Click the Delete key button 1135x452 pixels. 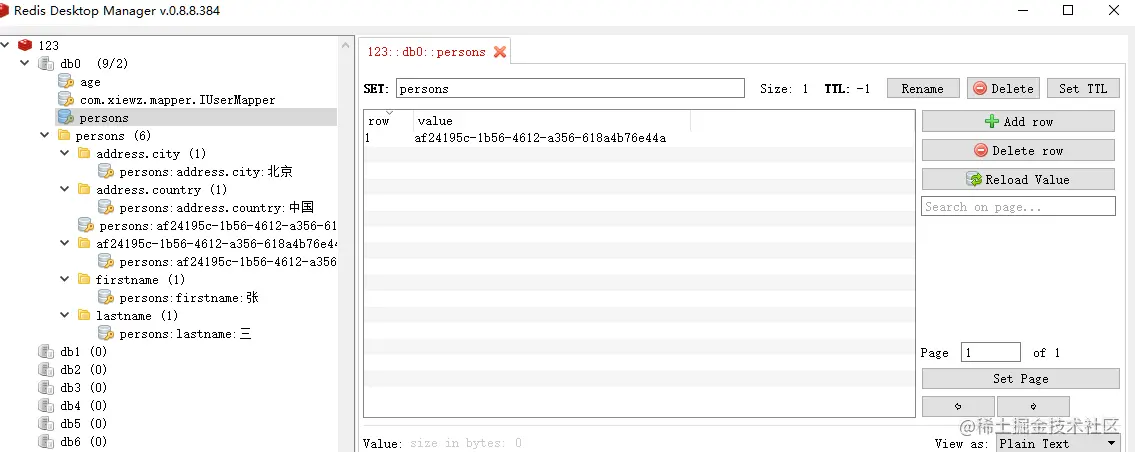[1003, 88]
